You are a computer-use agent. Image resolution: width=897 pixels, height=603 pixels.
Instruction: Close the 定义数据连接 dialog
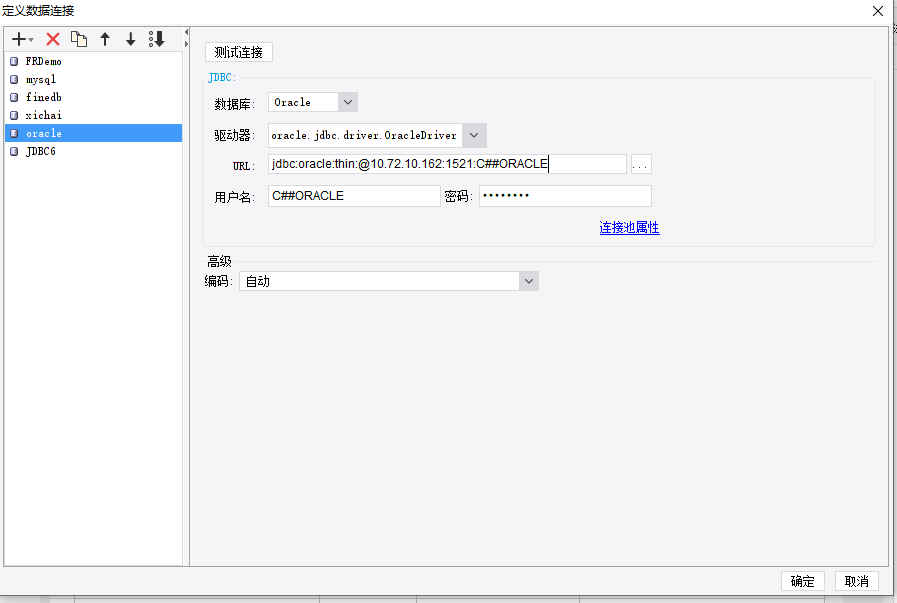pyautogui.click(x=878, y=11)
